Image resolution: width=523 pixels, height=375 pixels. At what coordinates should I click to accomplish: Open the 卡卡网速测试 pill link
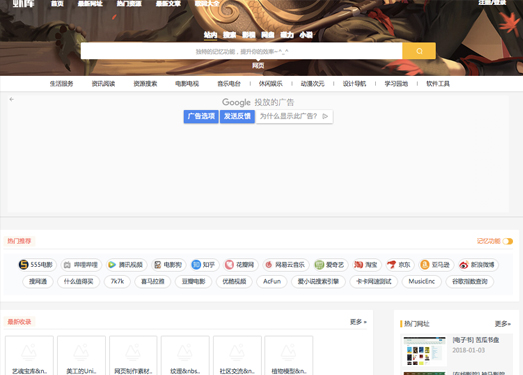pos(374,281)
